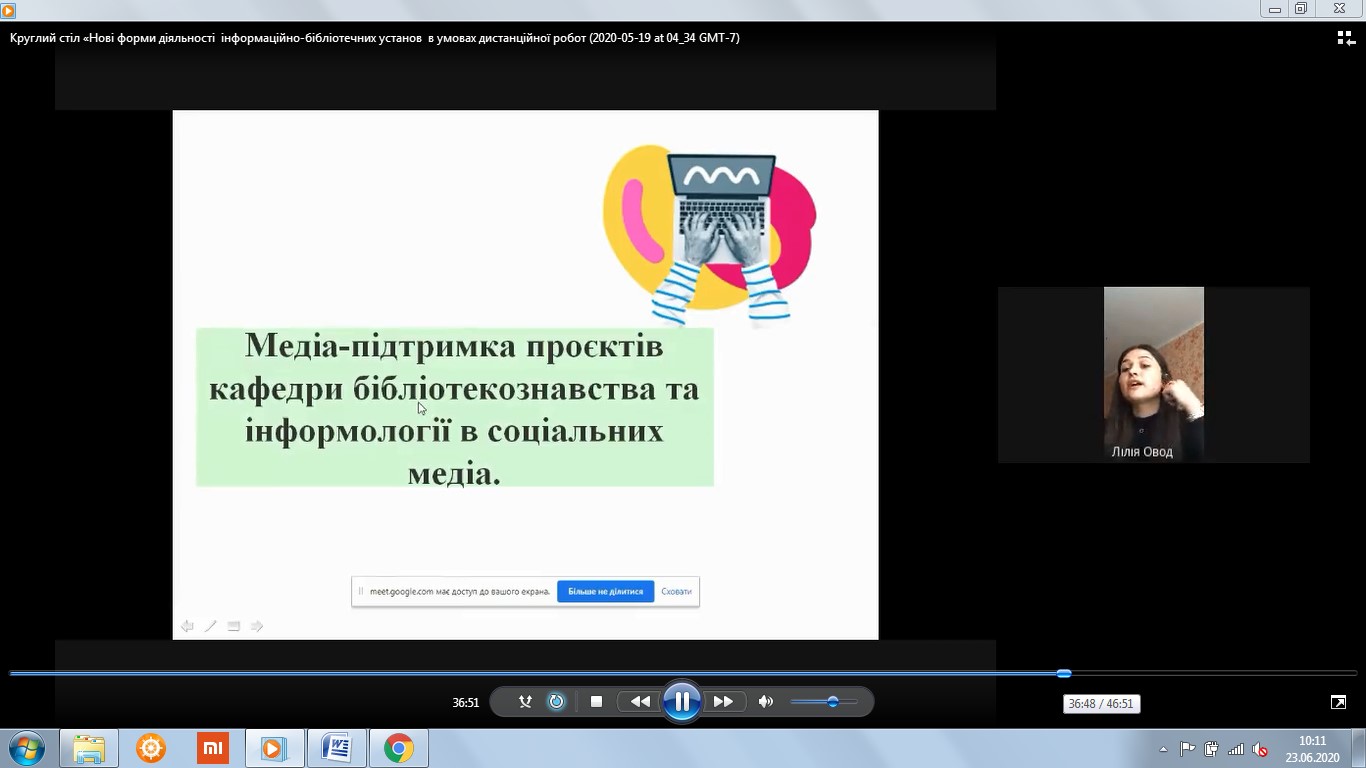Click the fast-forward button
Viewport: 1366px width, 768px height.
click(x=723, y=702)
